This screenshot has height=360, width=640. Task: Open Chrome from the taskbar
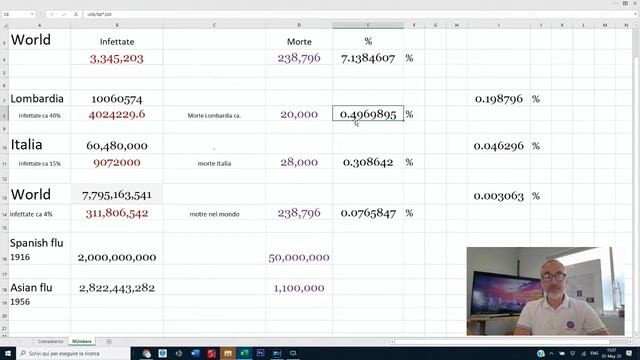tap(147, 353)
